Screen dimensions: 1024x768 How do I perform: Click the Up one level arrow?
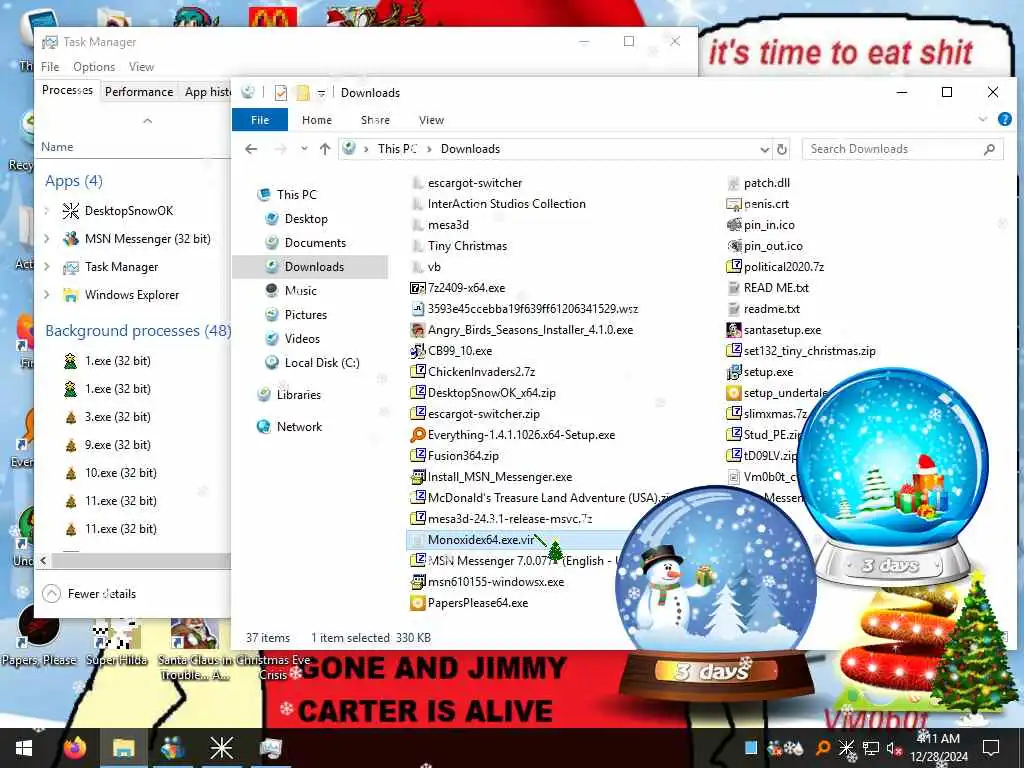325,149
